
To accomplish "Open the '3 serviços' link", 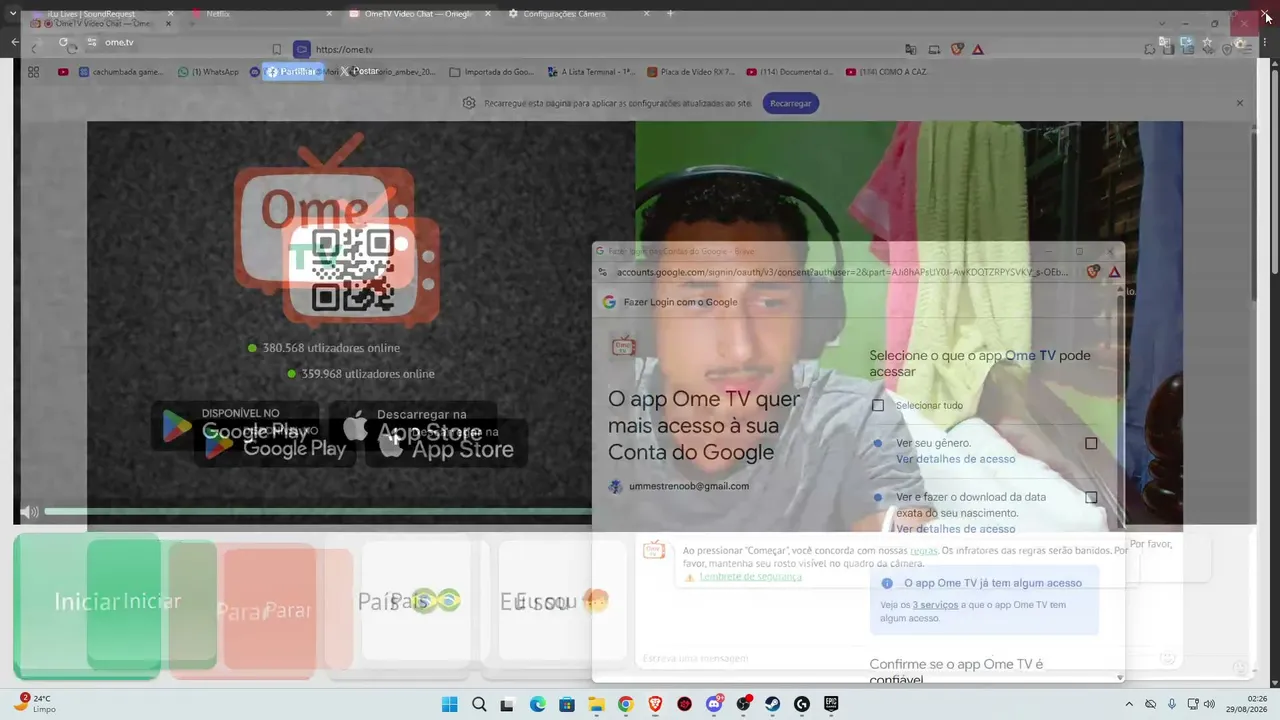I will point(935,605).
